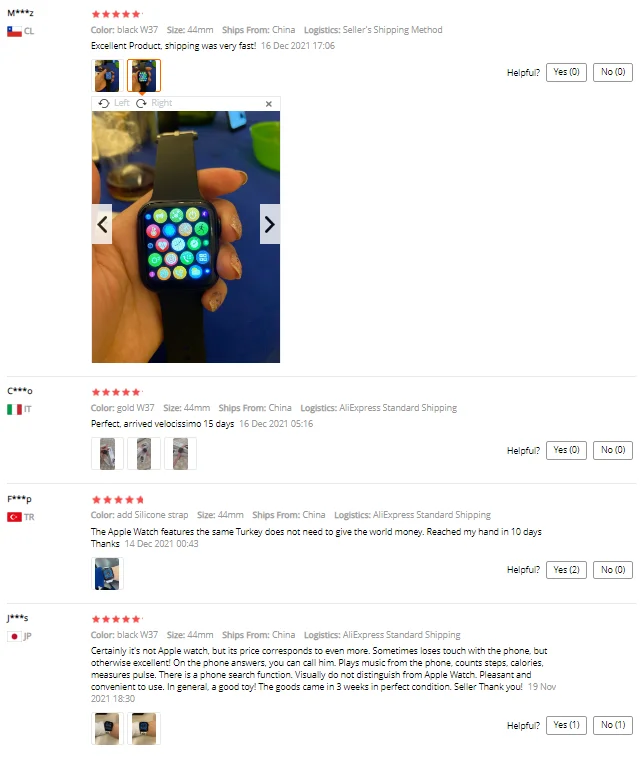
Task: Open second photo in C***o's review
Action: click(144, 453)
